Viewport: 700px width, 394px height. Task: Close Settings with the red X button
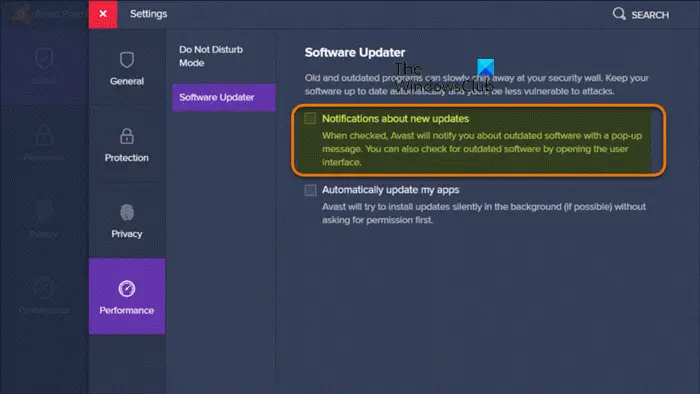click(x=103, y=14)
